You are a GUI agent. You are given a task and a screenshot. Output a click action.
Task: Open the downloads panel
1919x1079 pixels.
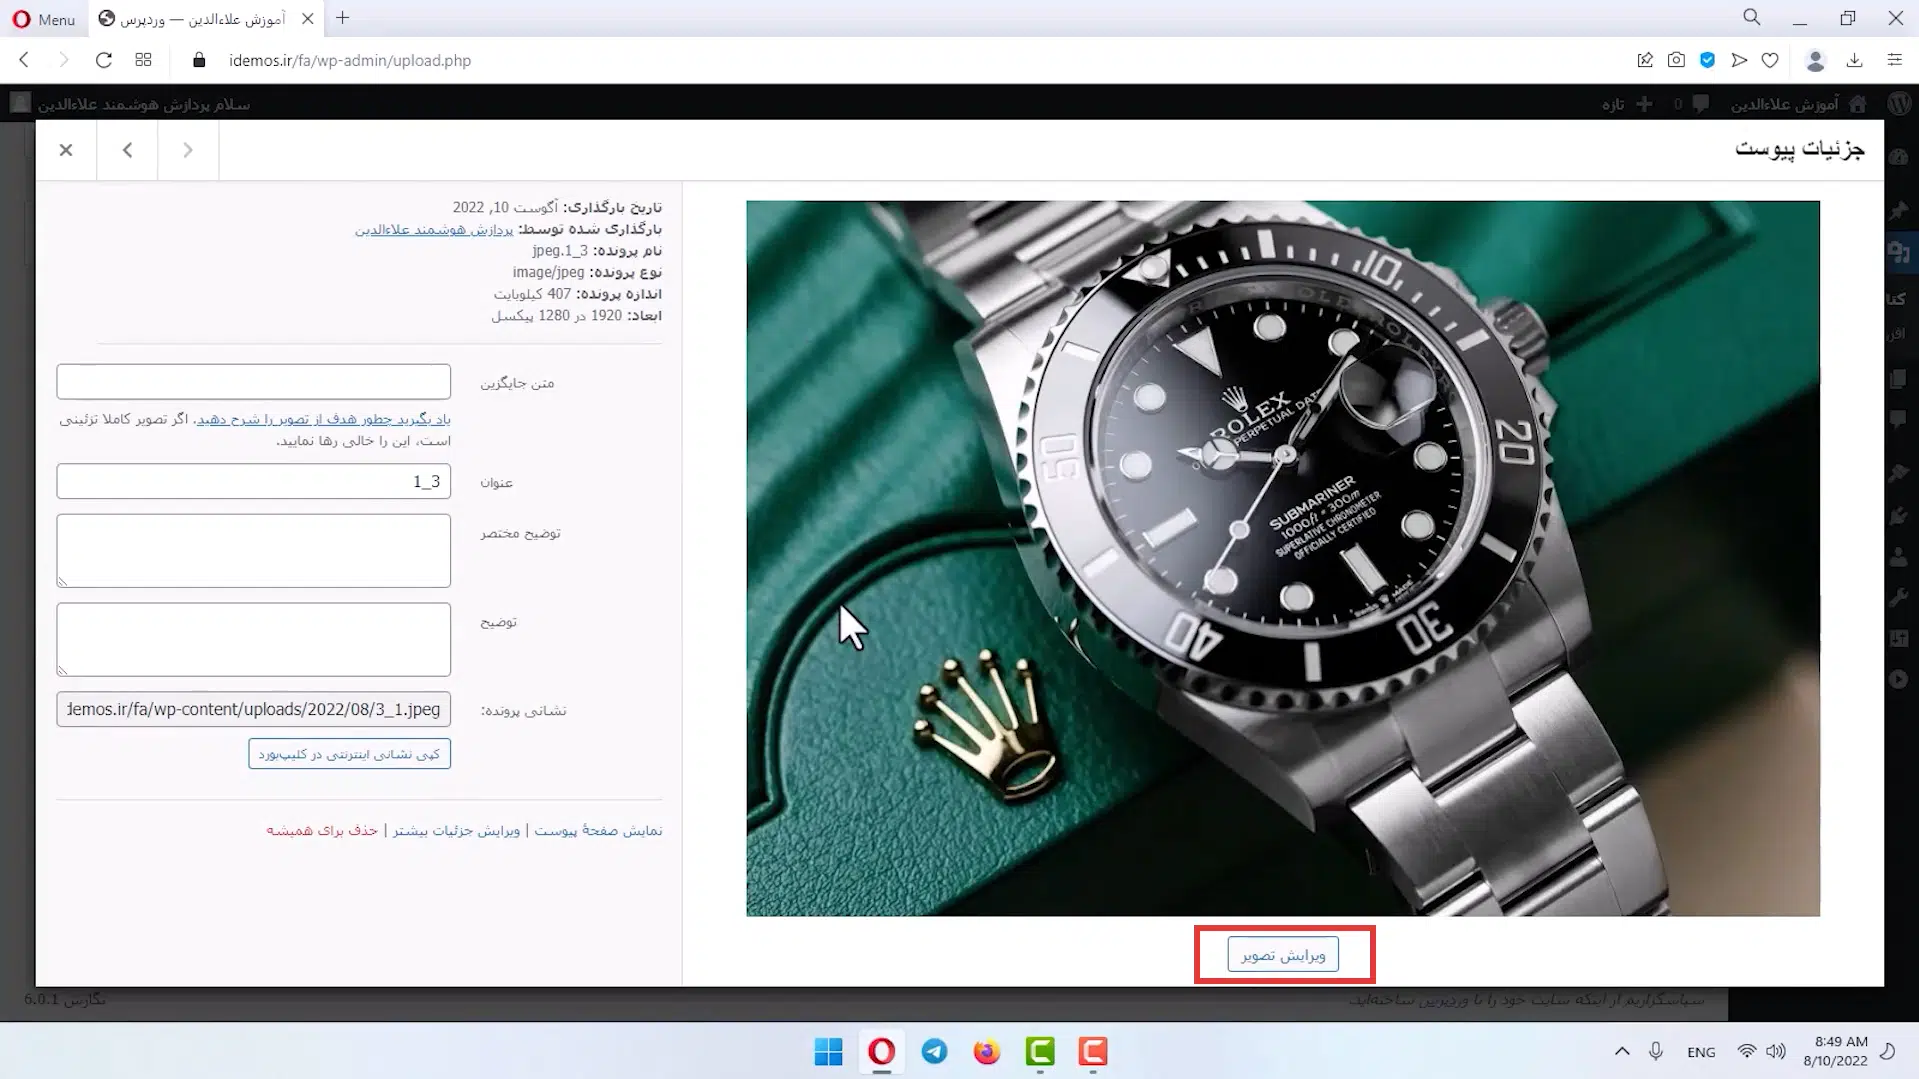click(1854, 60)
